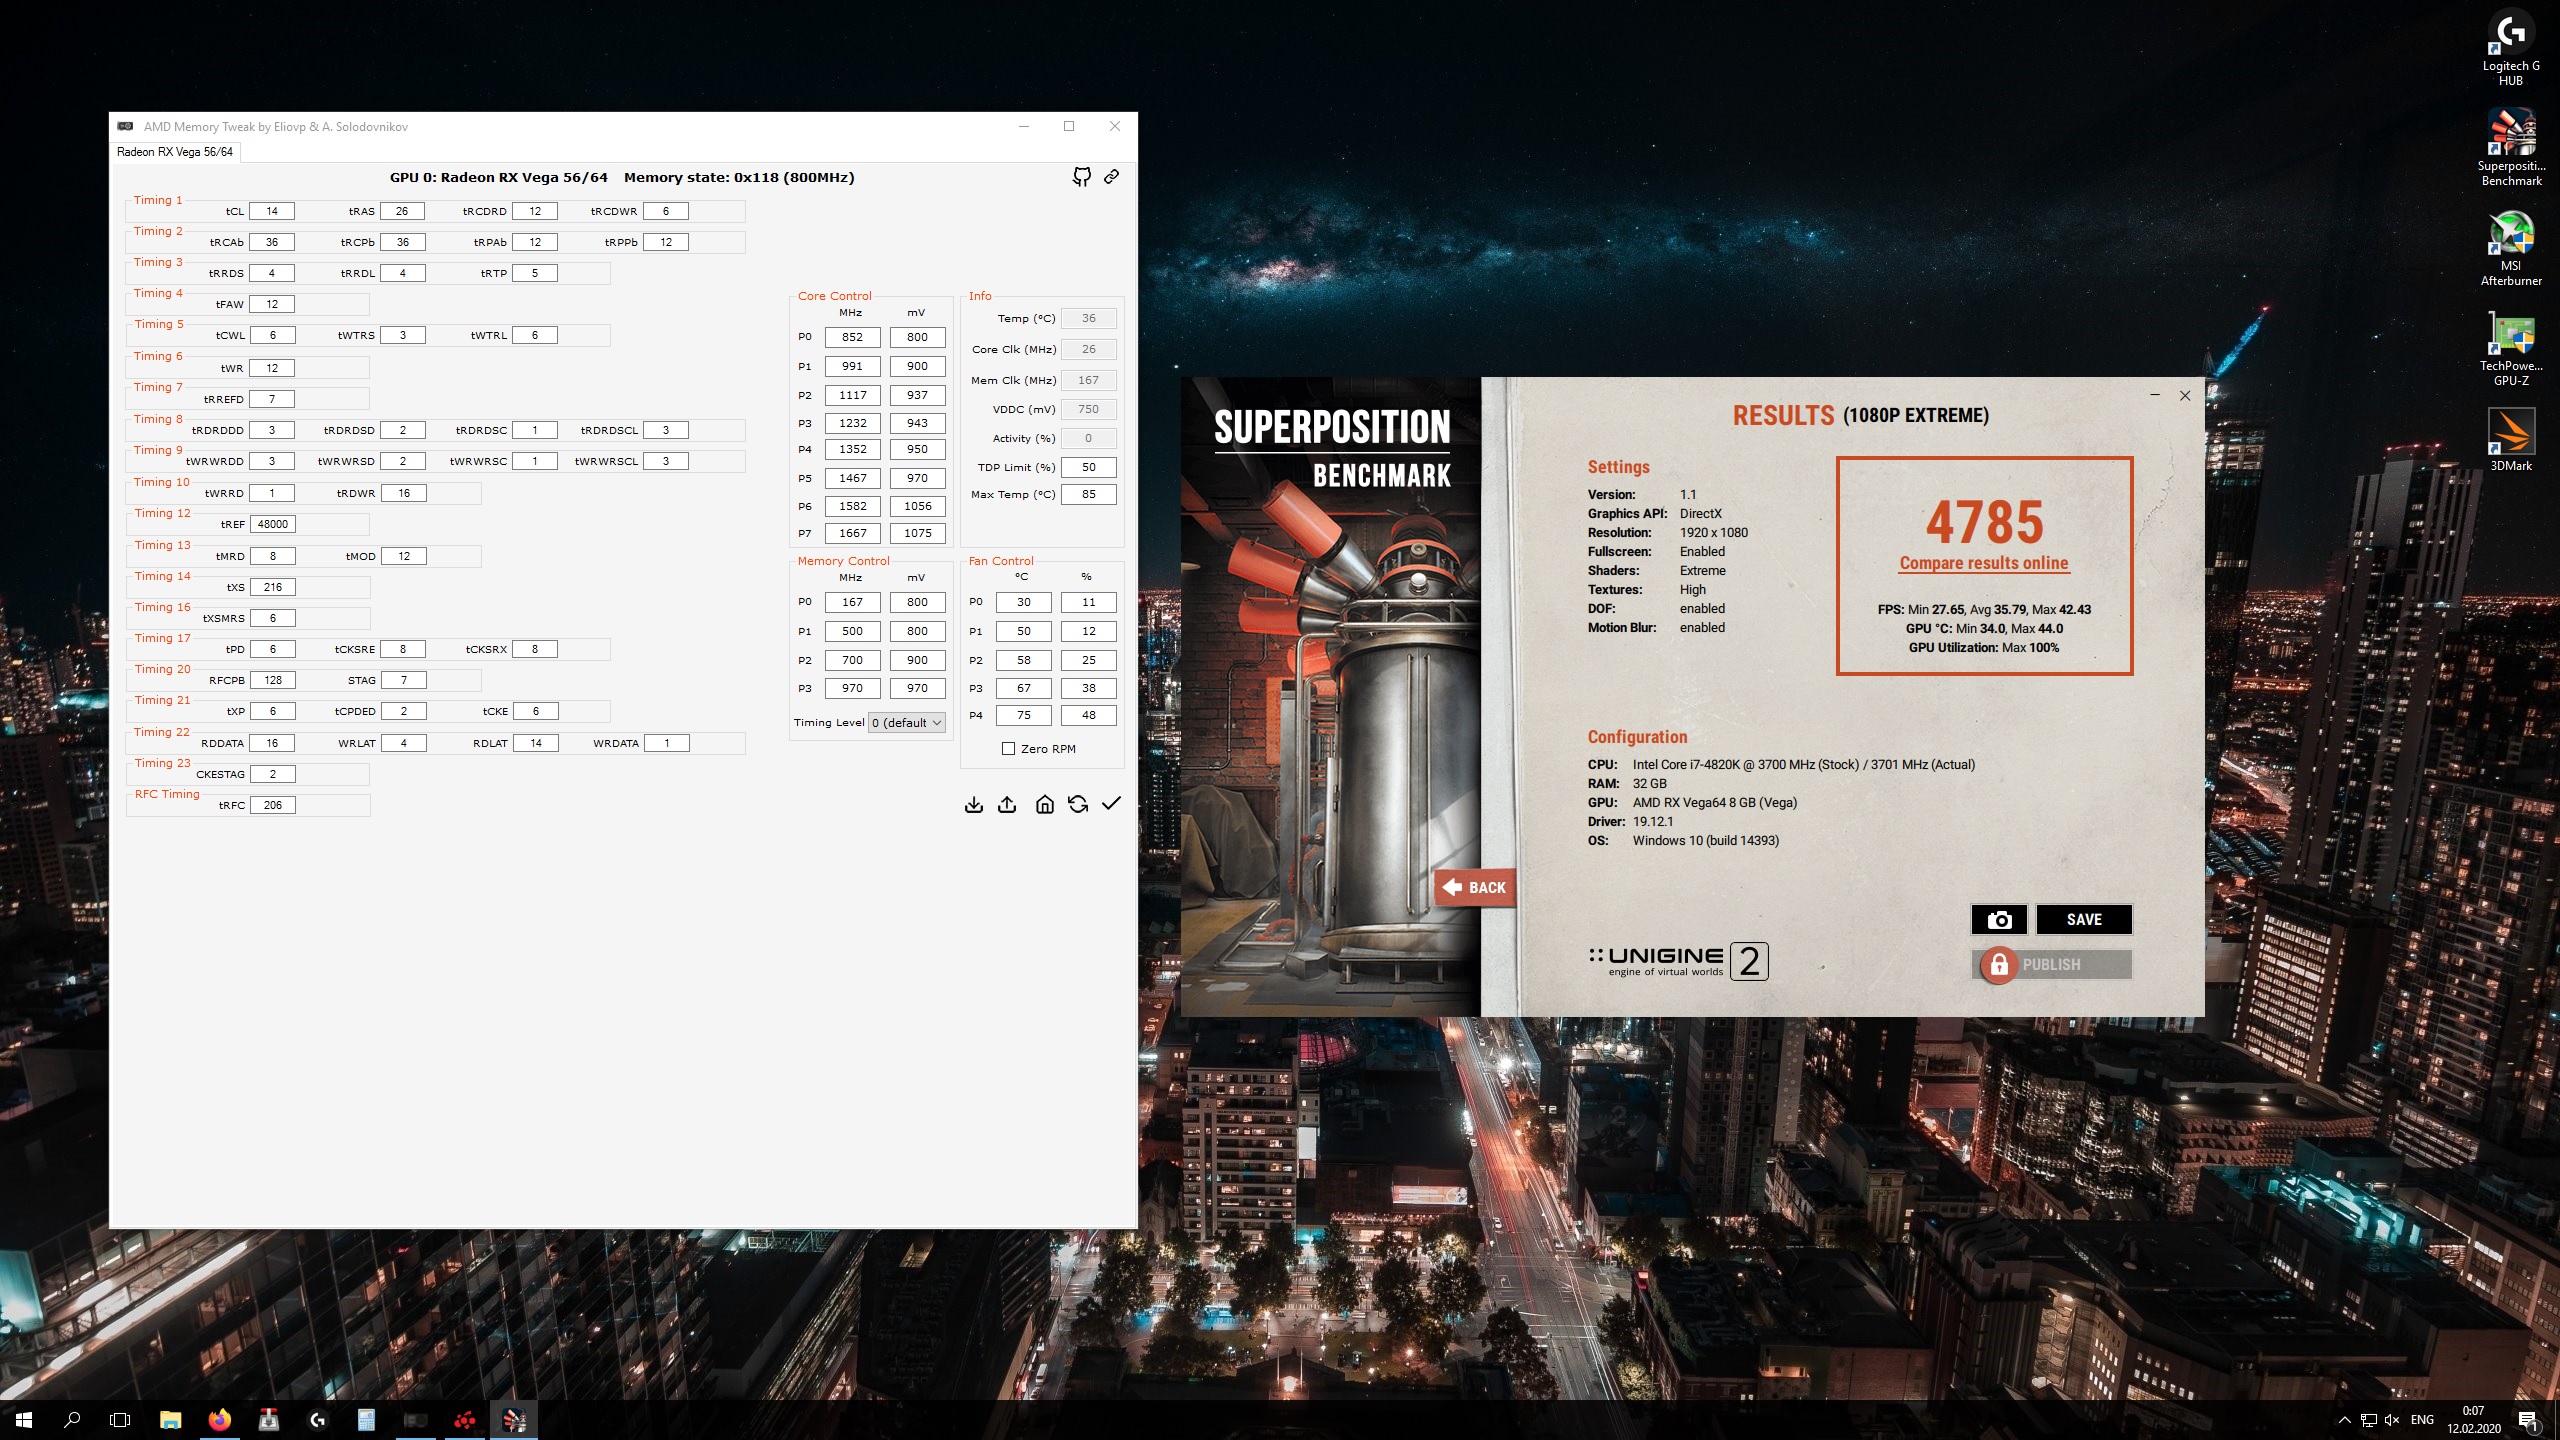Image resolution: width=2560 pixels, height=1440 pixels.
Task: Take screenshot with camera icon
Action: tap(1998, 920)
